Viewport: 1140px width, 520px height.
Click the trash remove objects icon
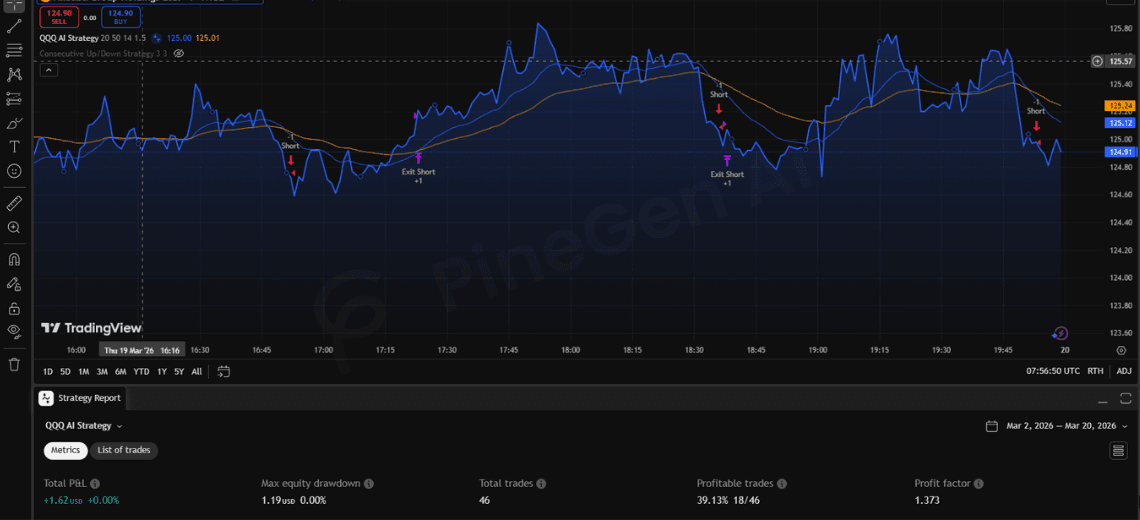(14, 364)
